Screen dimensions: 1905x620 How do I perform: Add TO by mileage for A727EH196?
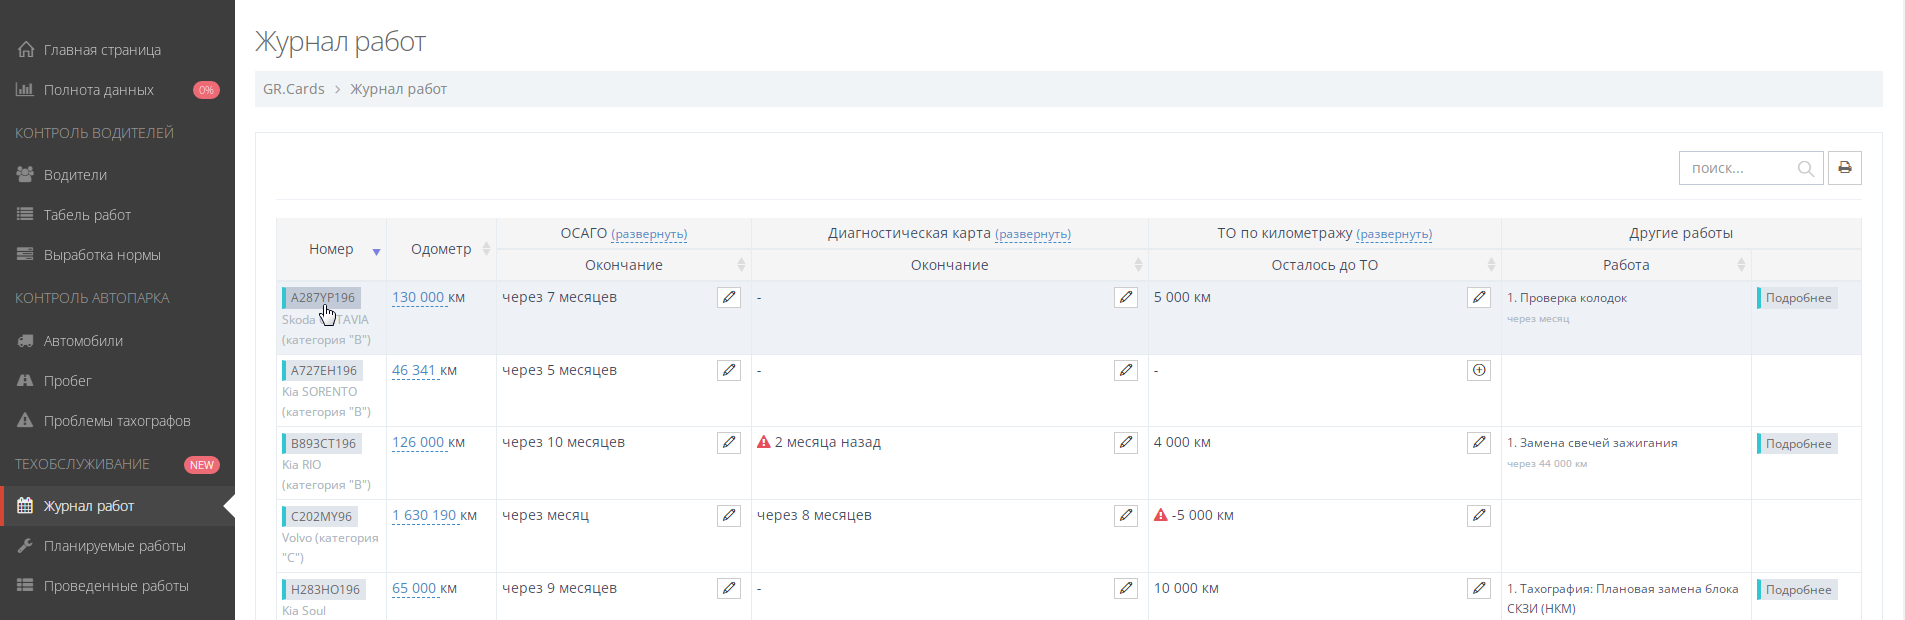coord(1479,370)
